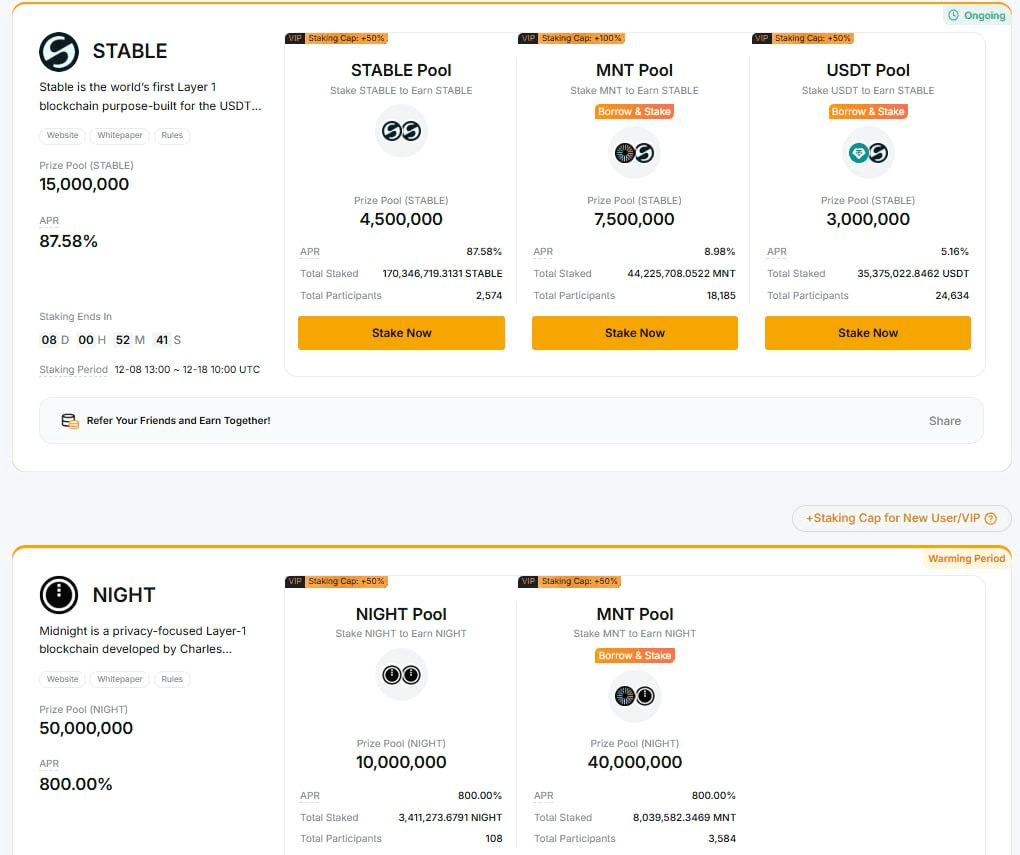Open the STABLE Website link
This screenshot has width=1020, height=855.
[63, 135]
